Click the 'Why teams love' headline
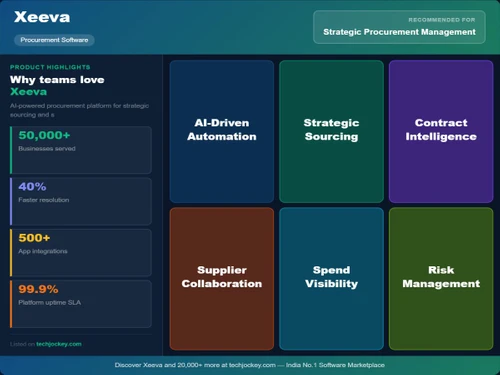The width and height of the screenshot is (500, 375). pyautogui.click(x=57, y=80)
